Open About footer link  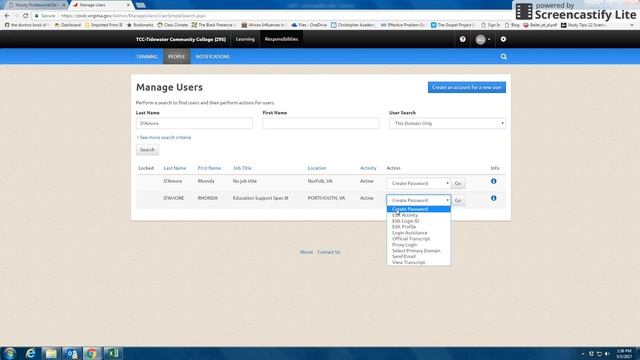(x=306, y=252)
